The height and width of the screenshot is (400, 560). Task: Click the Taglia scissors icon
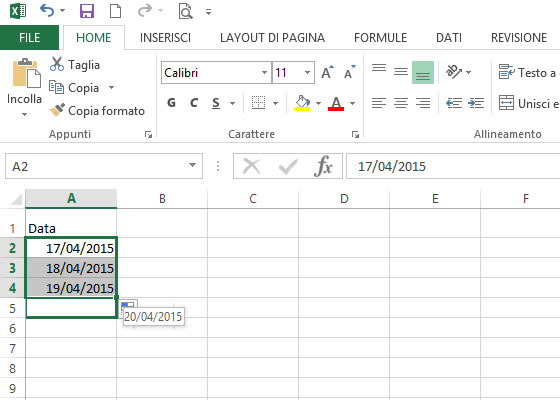click(57, 64)
